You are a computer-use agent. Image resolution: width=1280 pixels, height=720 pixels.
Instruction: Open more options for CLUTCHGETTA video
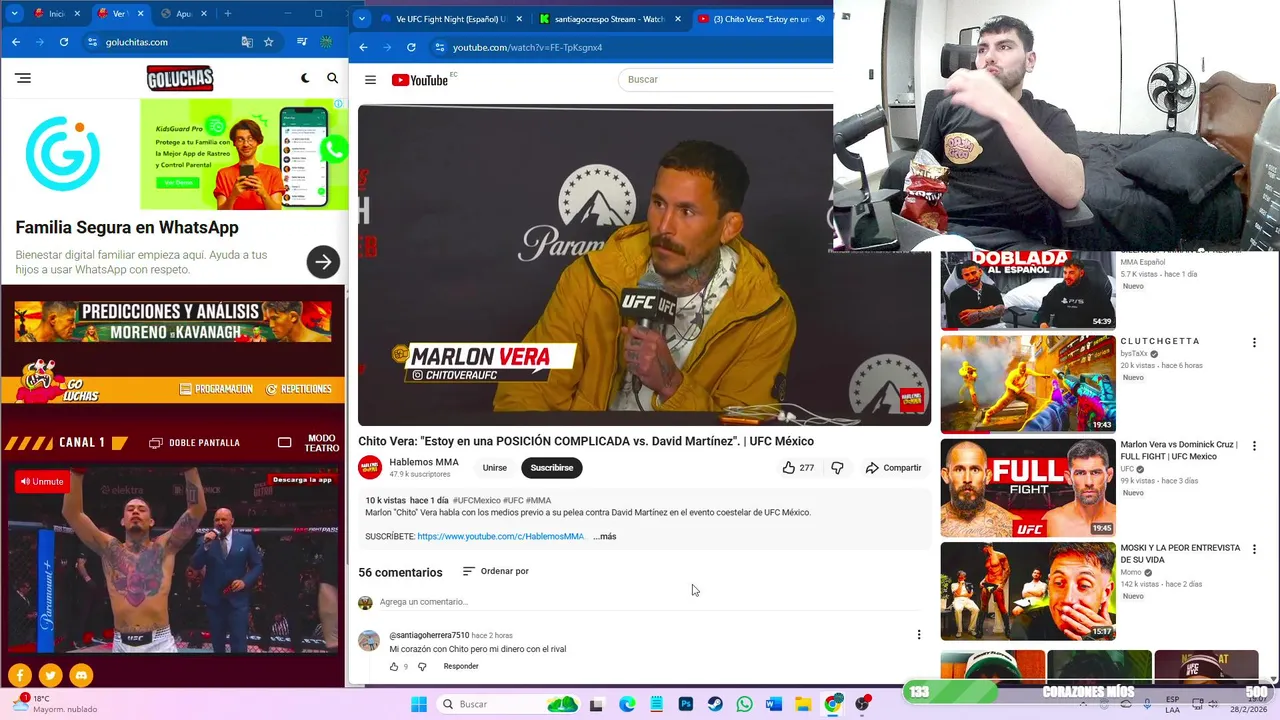(x=1254, y=343)
